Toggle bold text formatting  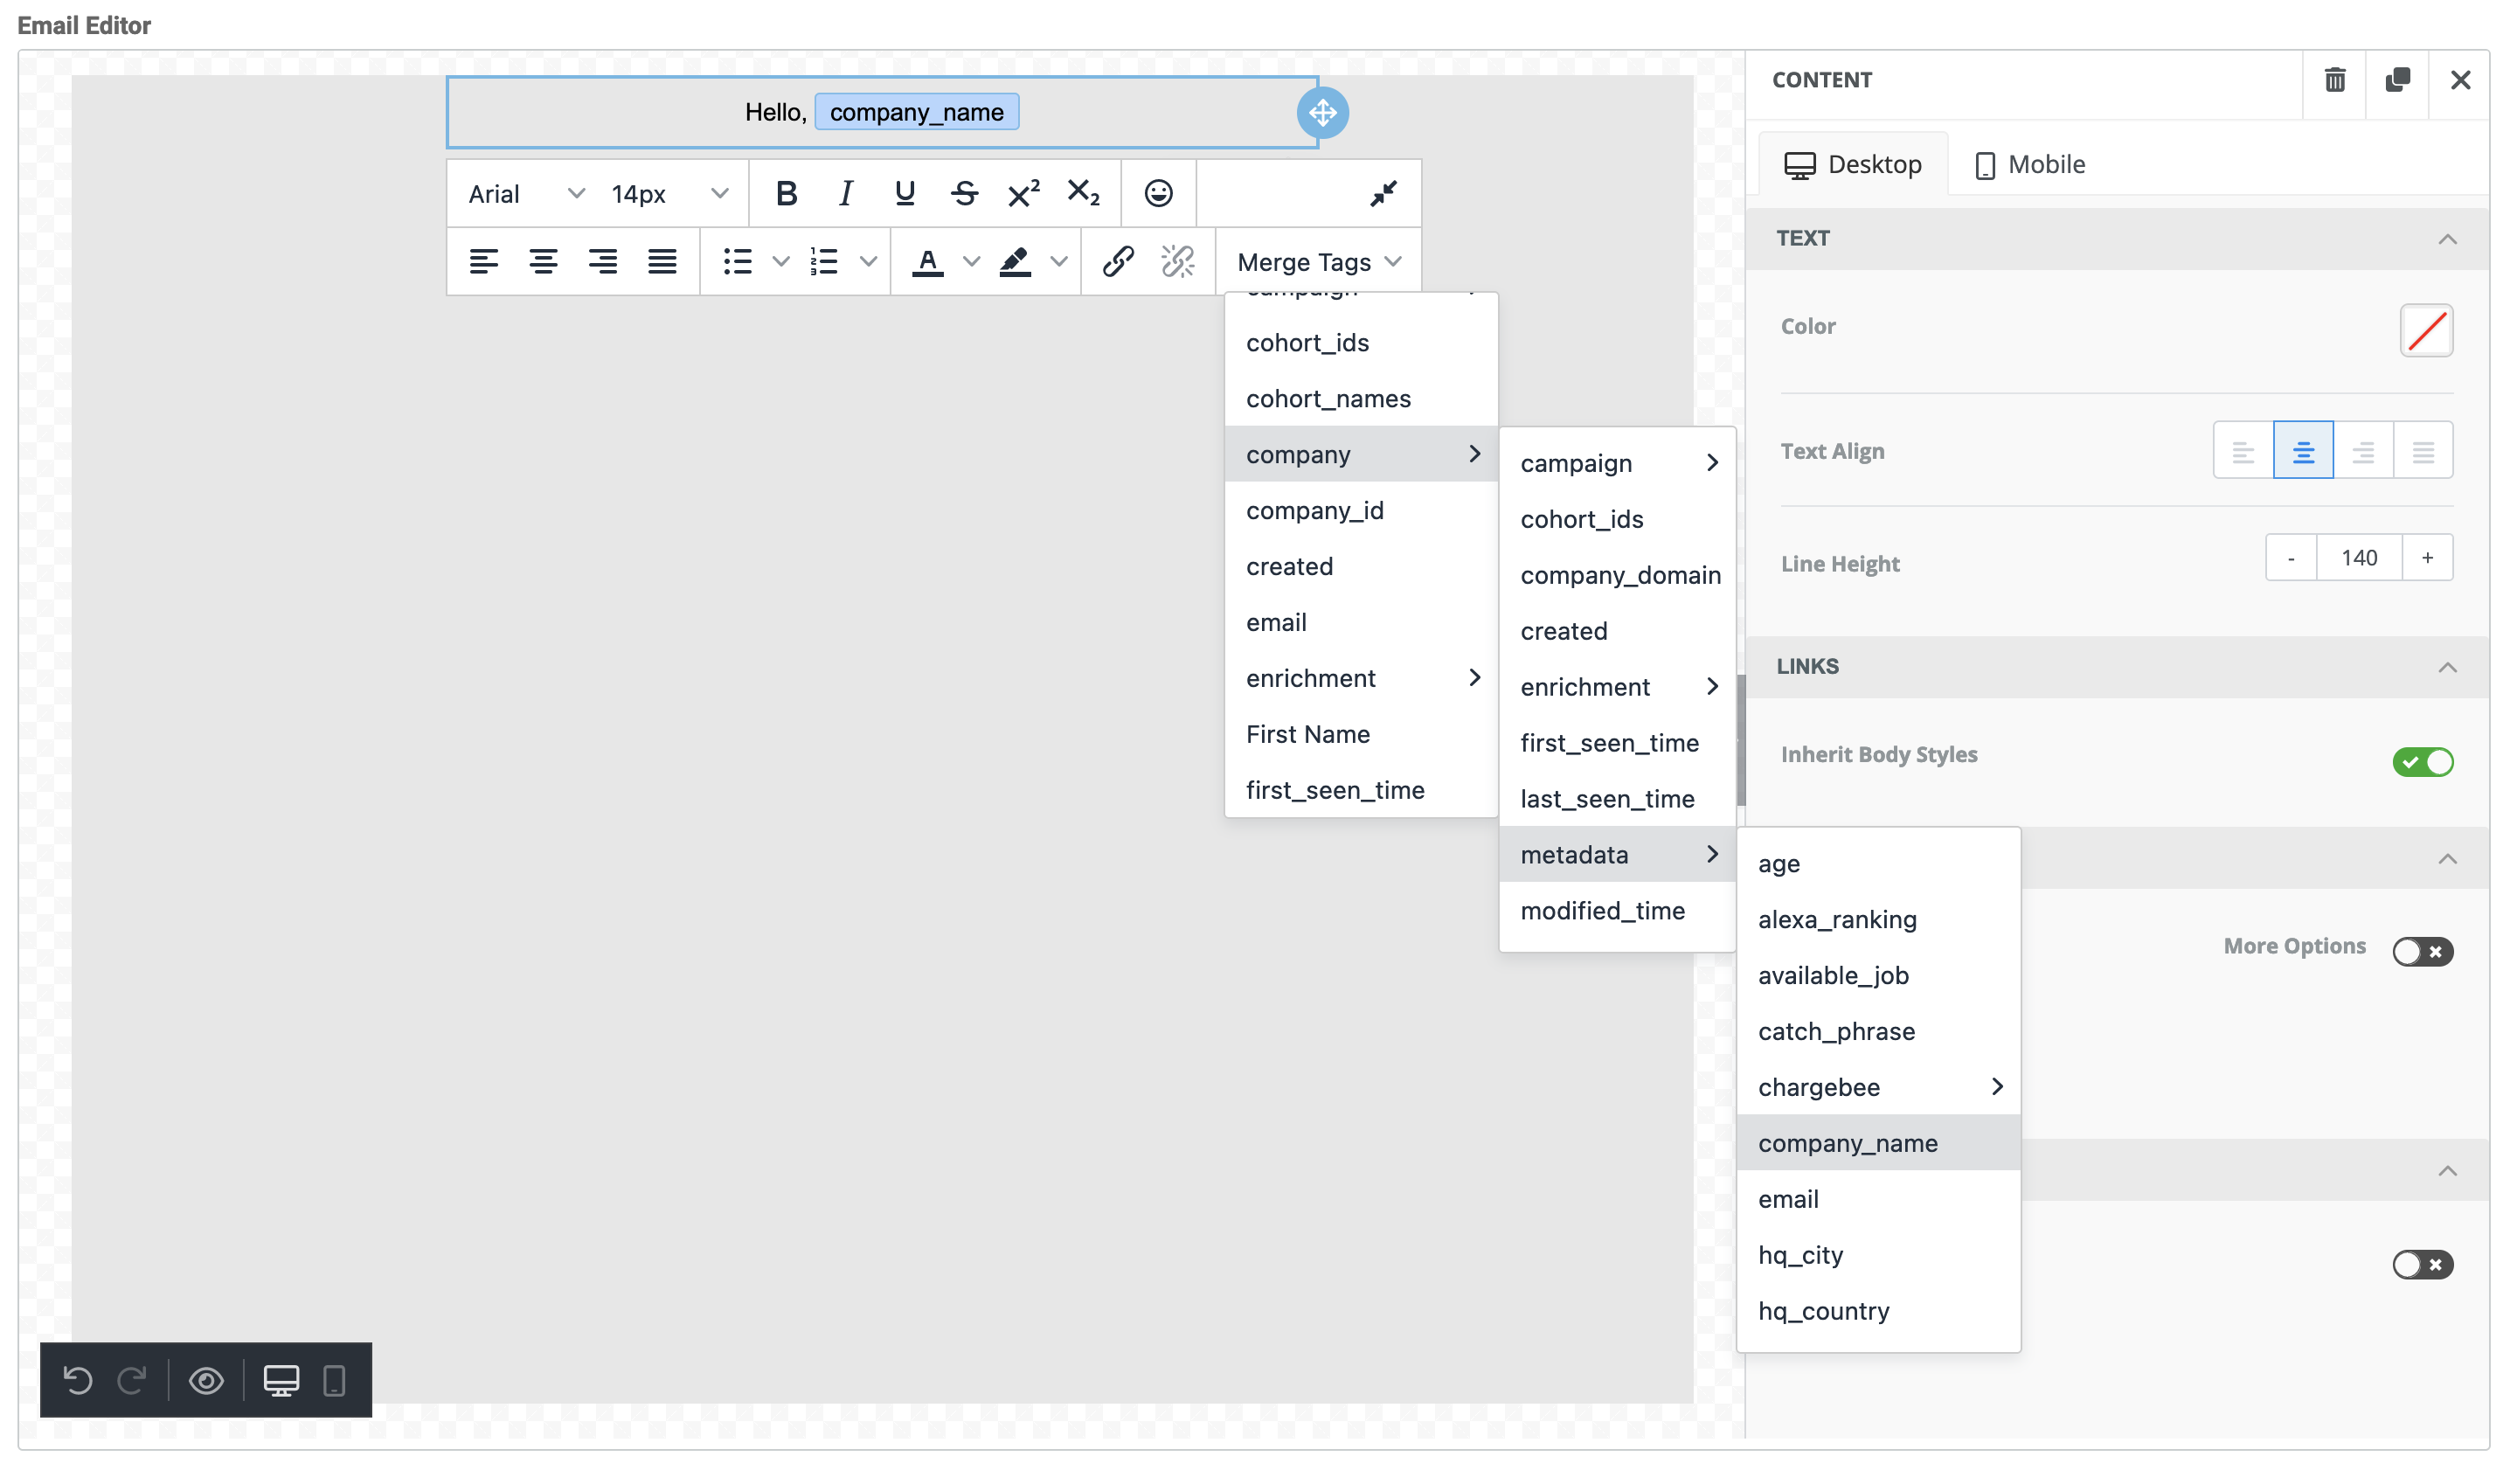coord(786,193)
